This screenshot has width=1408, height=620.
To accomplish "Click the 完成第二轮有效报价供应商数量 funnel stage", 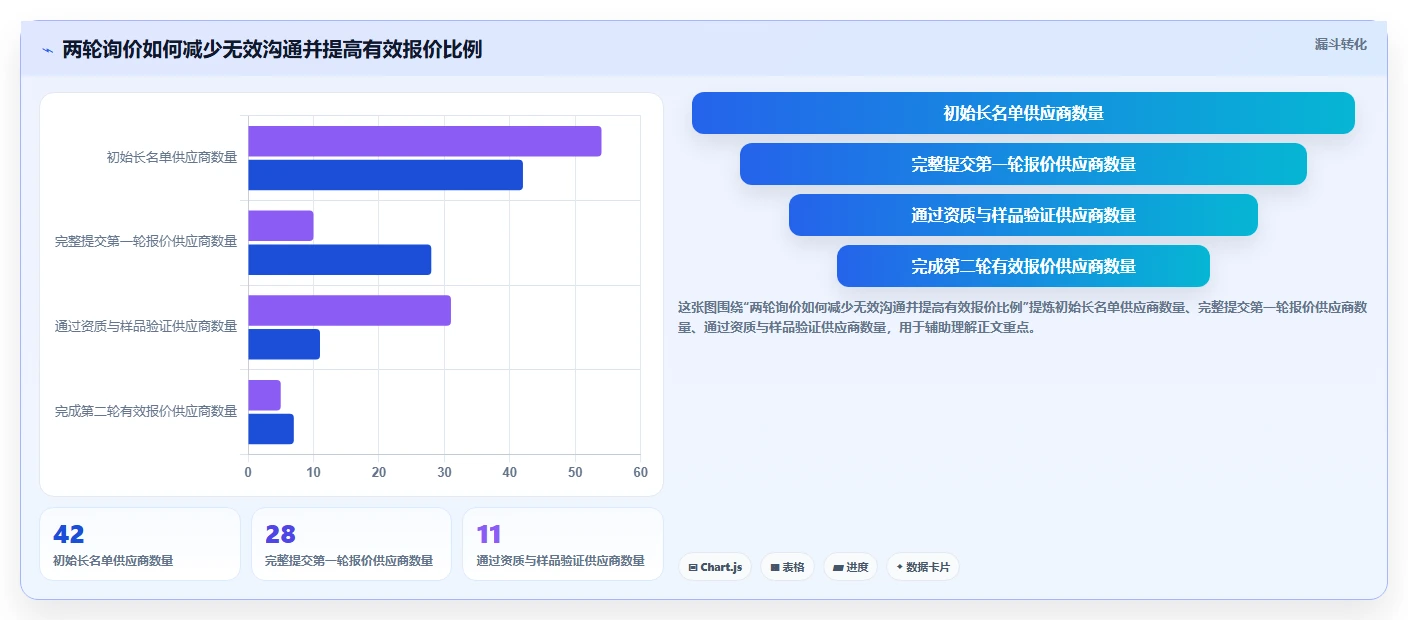I will pyautogui.click(x=1023, y=266).
